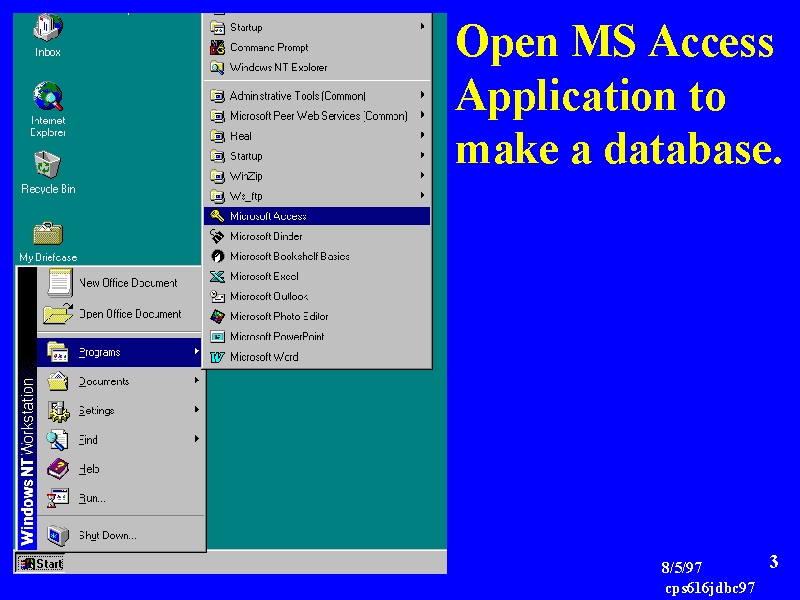Image resolution: width=800 pixels, height=600 pixels.
Task: Expand the Find submenu arrow
Action: click(196, 438)
